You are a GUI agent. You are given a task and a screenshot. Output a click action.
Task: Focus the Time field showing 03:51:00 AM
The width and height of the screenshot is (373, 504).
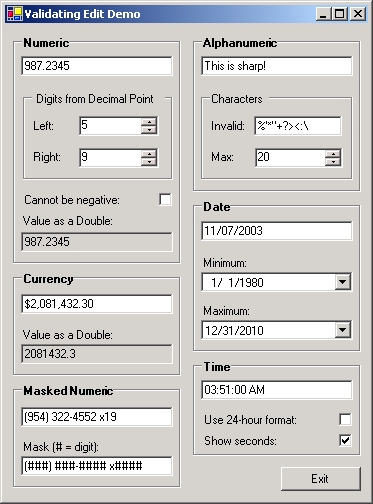(x=277, y=390)
